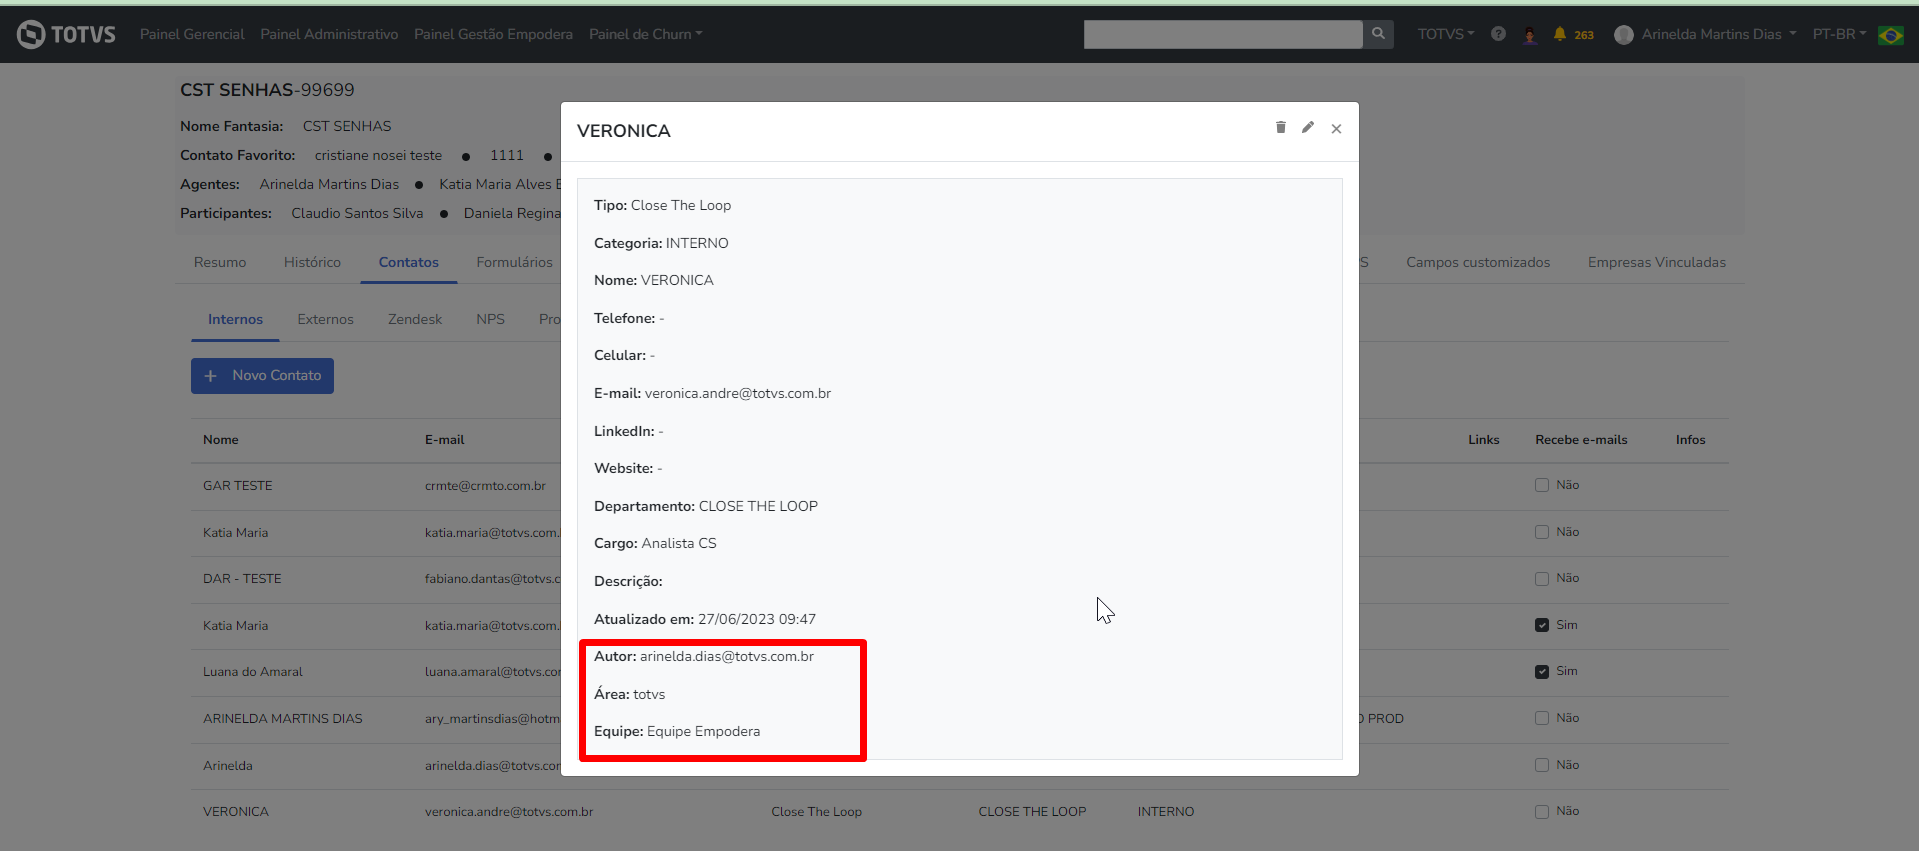
Task: Focus the top navbar search field
Action: (x=1223, y=34)
